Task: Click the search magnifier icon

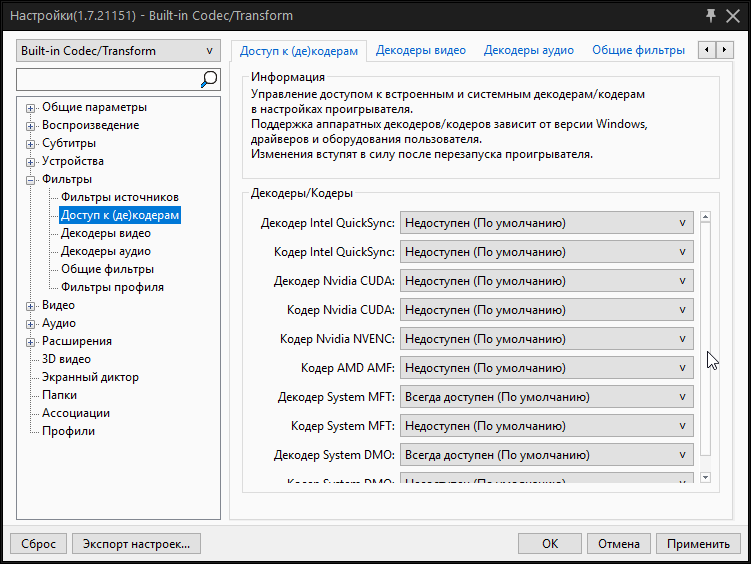Action: pyautogui.click(x=209, y=79)
